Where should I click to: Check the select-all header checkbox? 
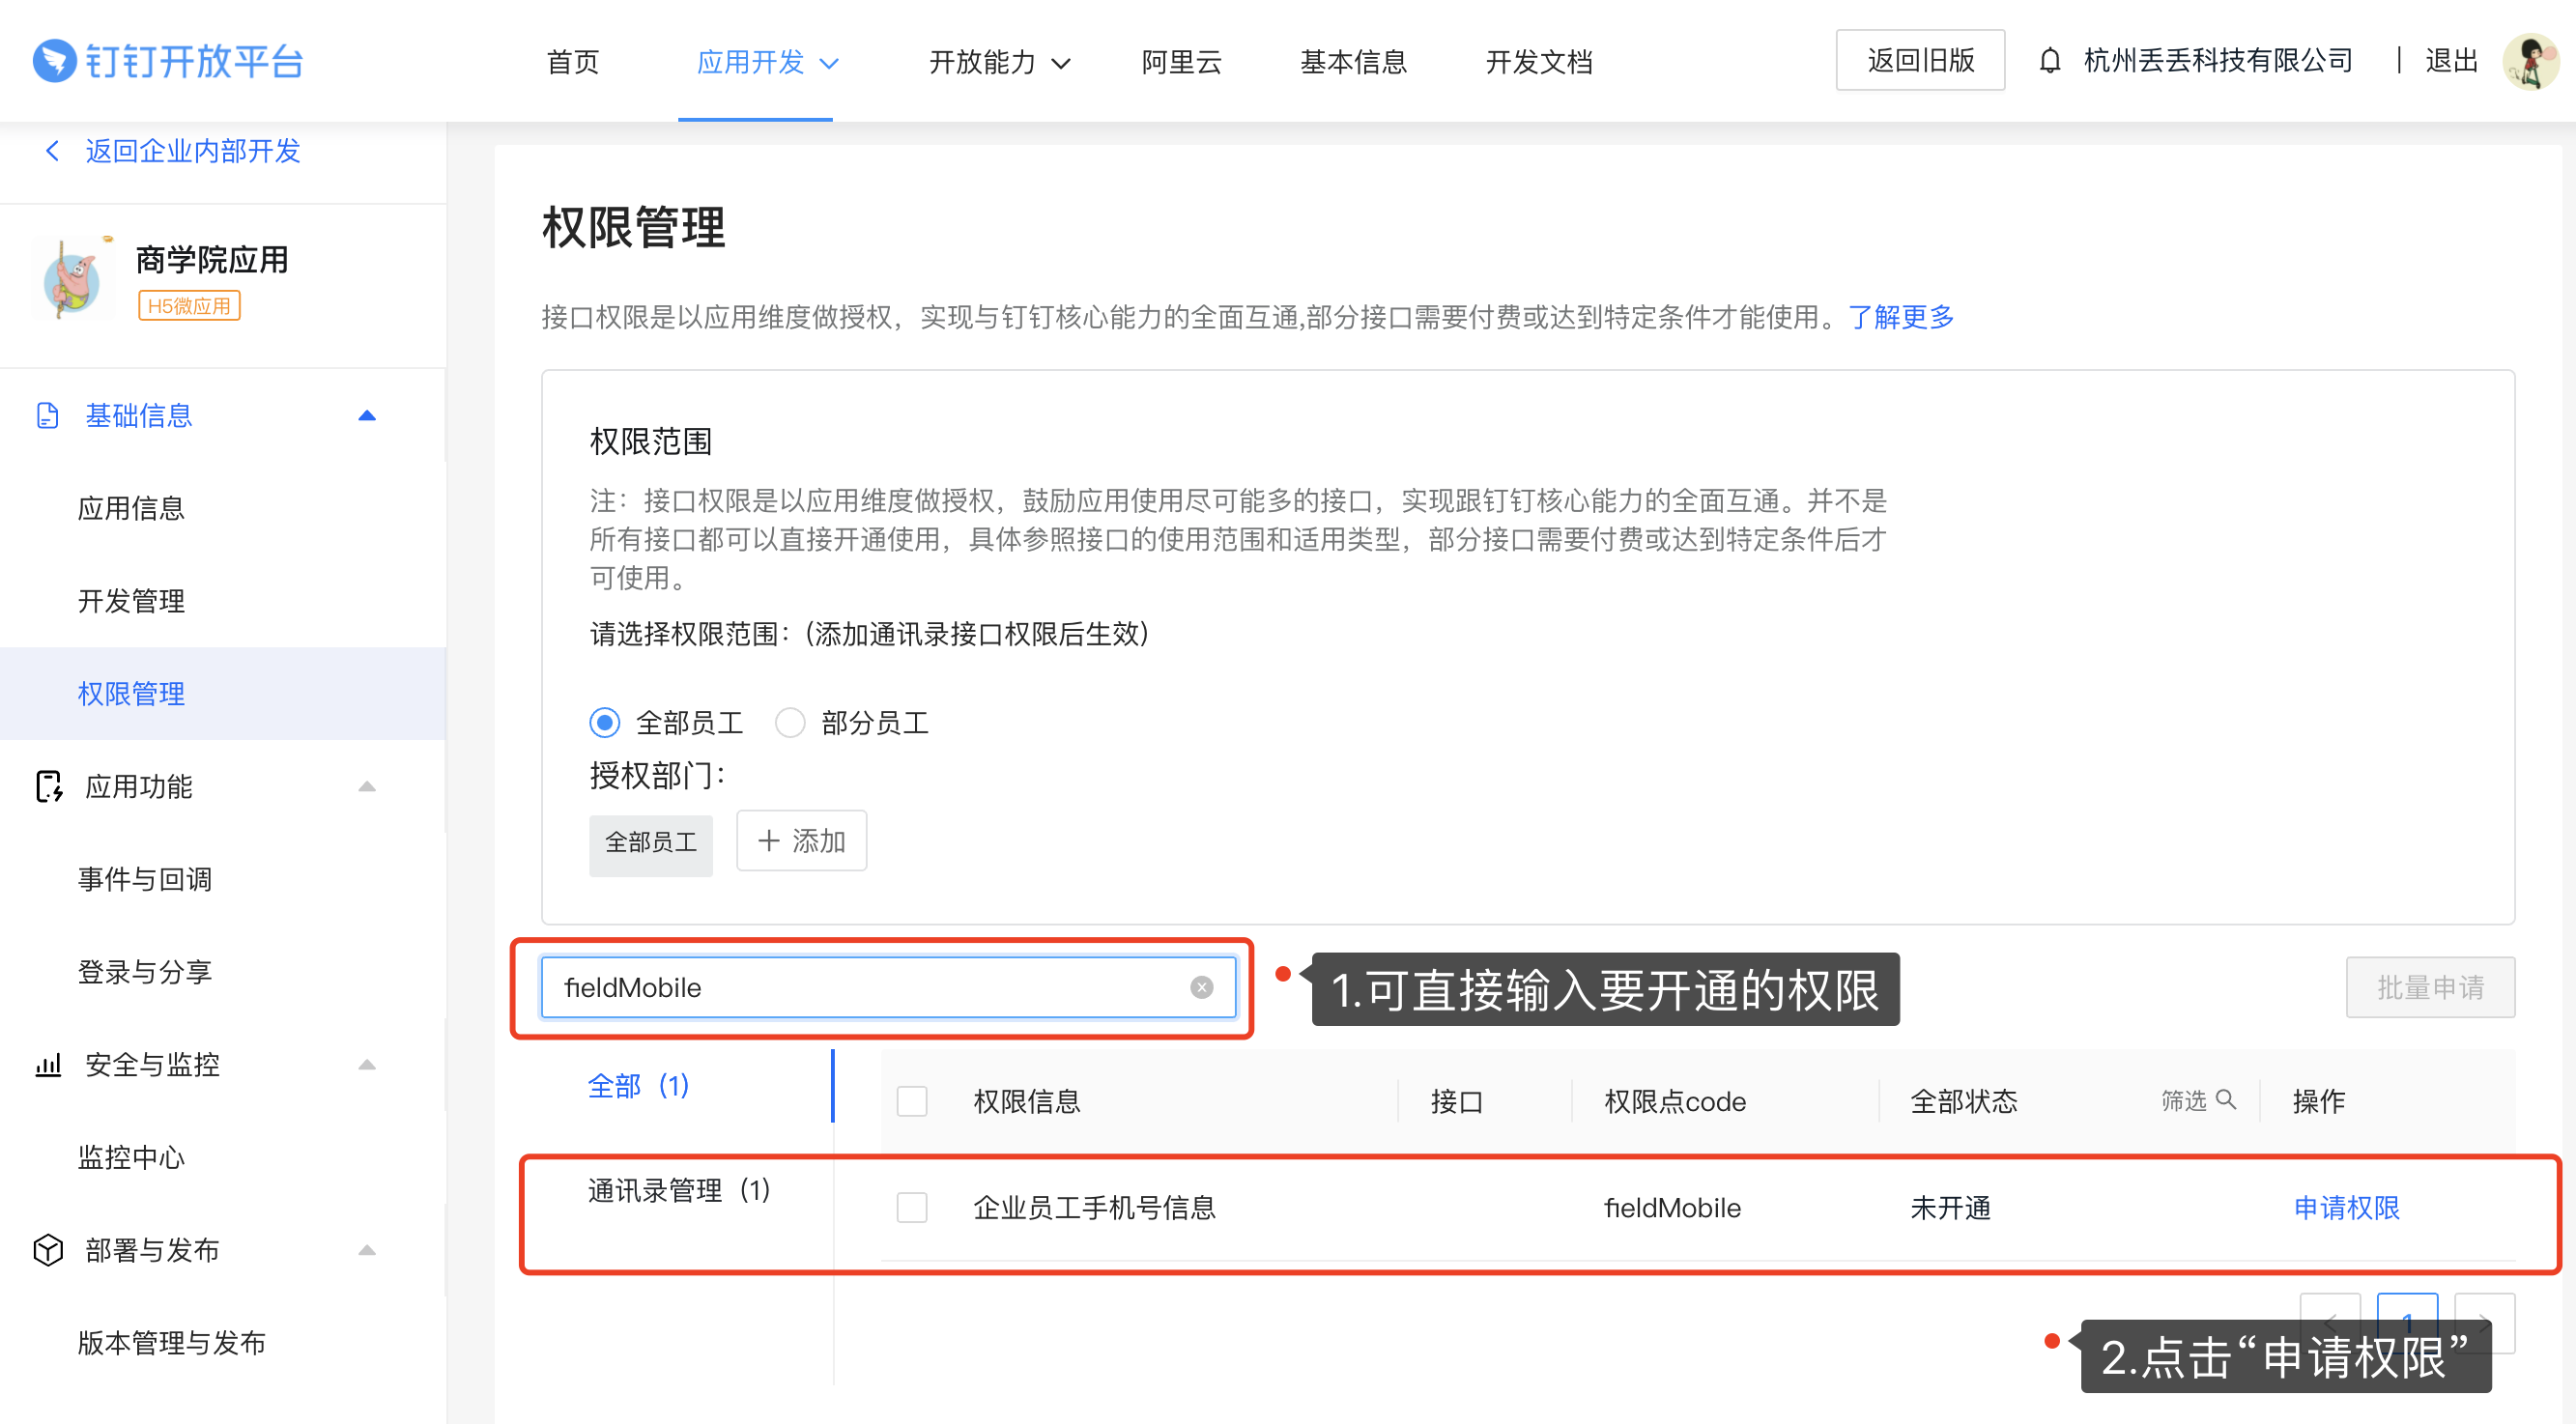912,1101
